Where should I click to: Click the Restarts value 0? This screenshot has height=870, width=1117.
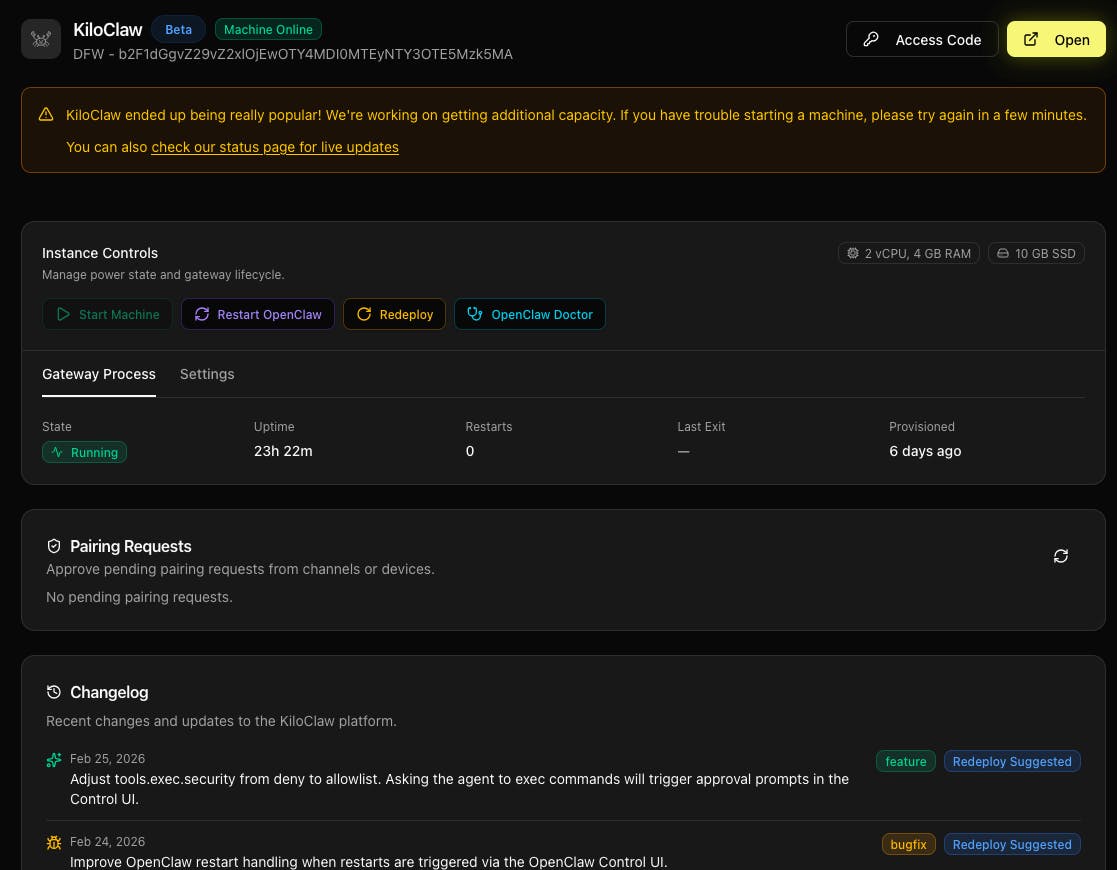click(x=469, y=451)
